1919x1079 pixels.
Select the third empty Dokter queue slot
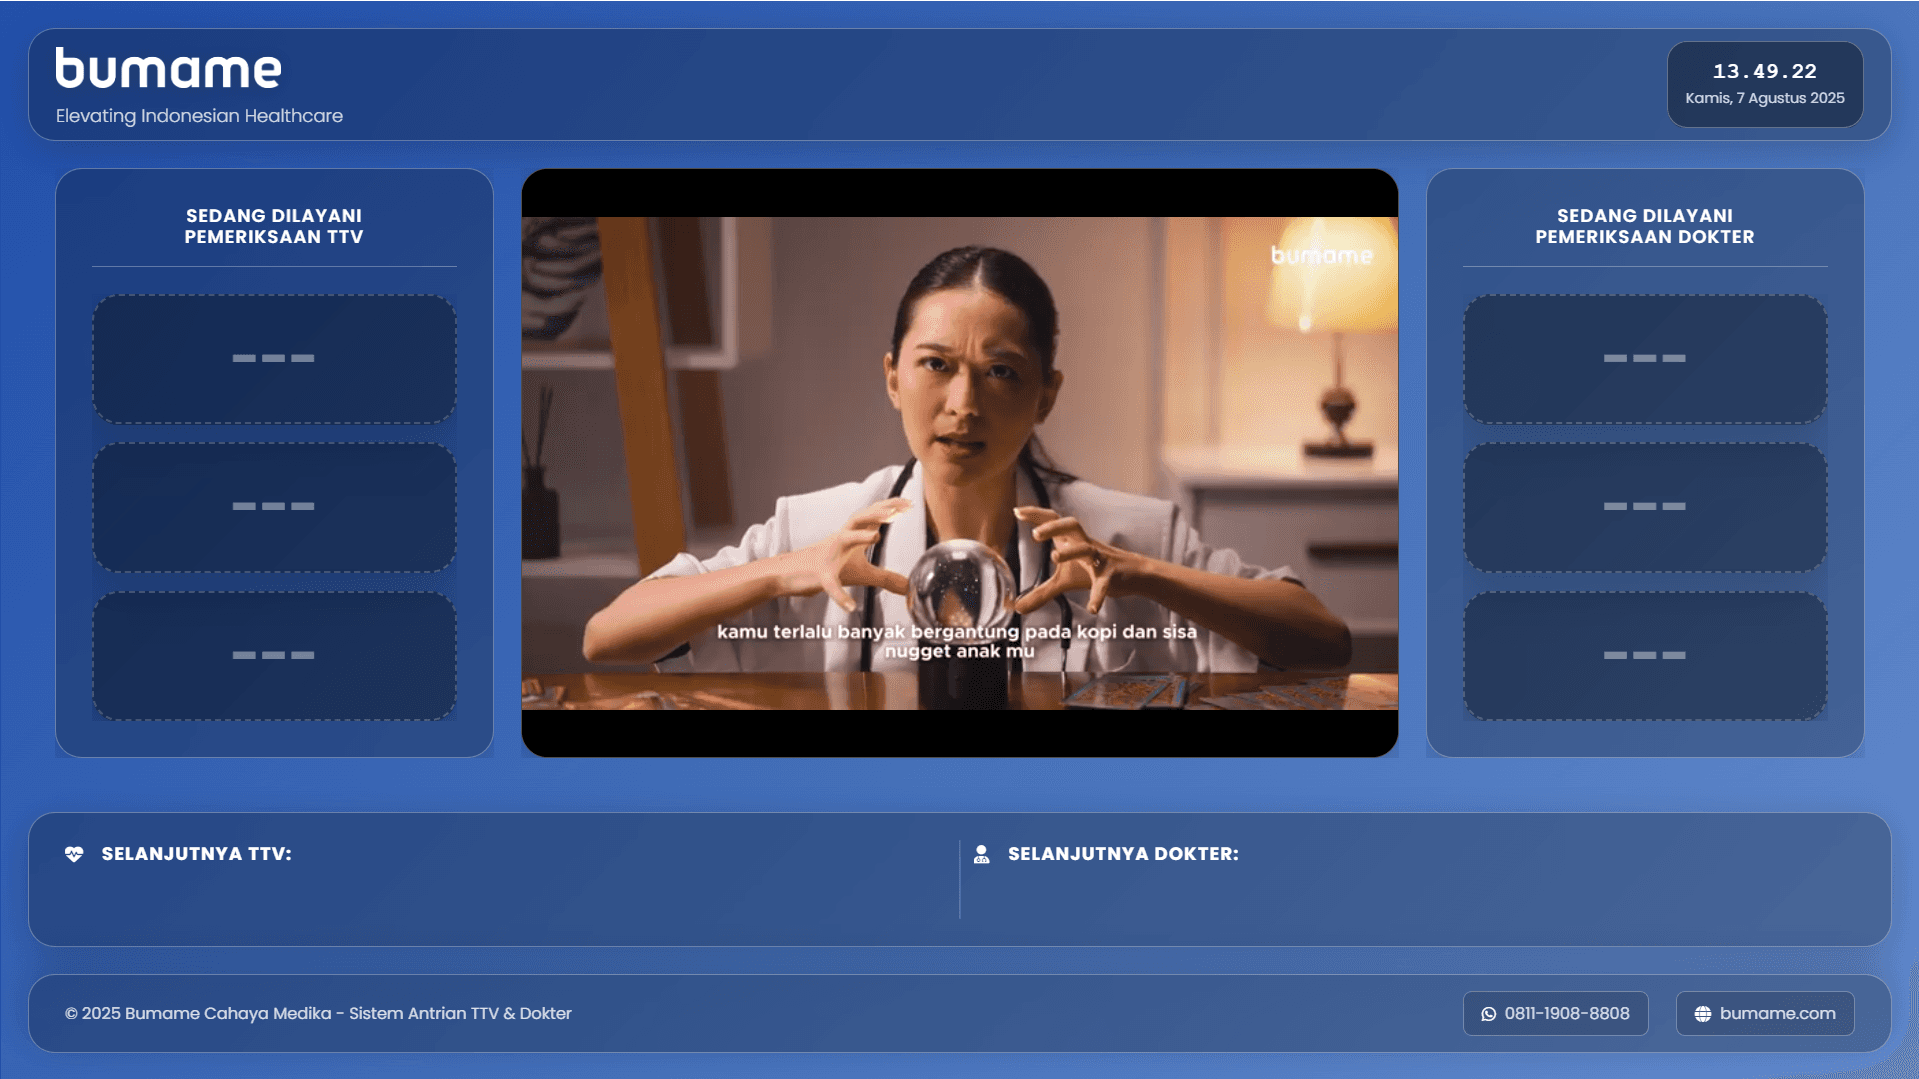pos(1645,656)
